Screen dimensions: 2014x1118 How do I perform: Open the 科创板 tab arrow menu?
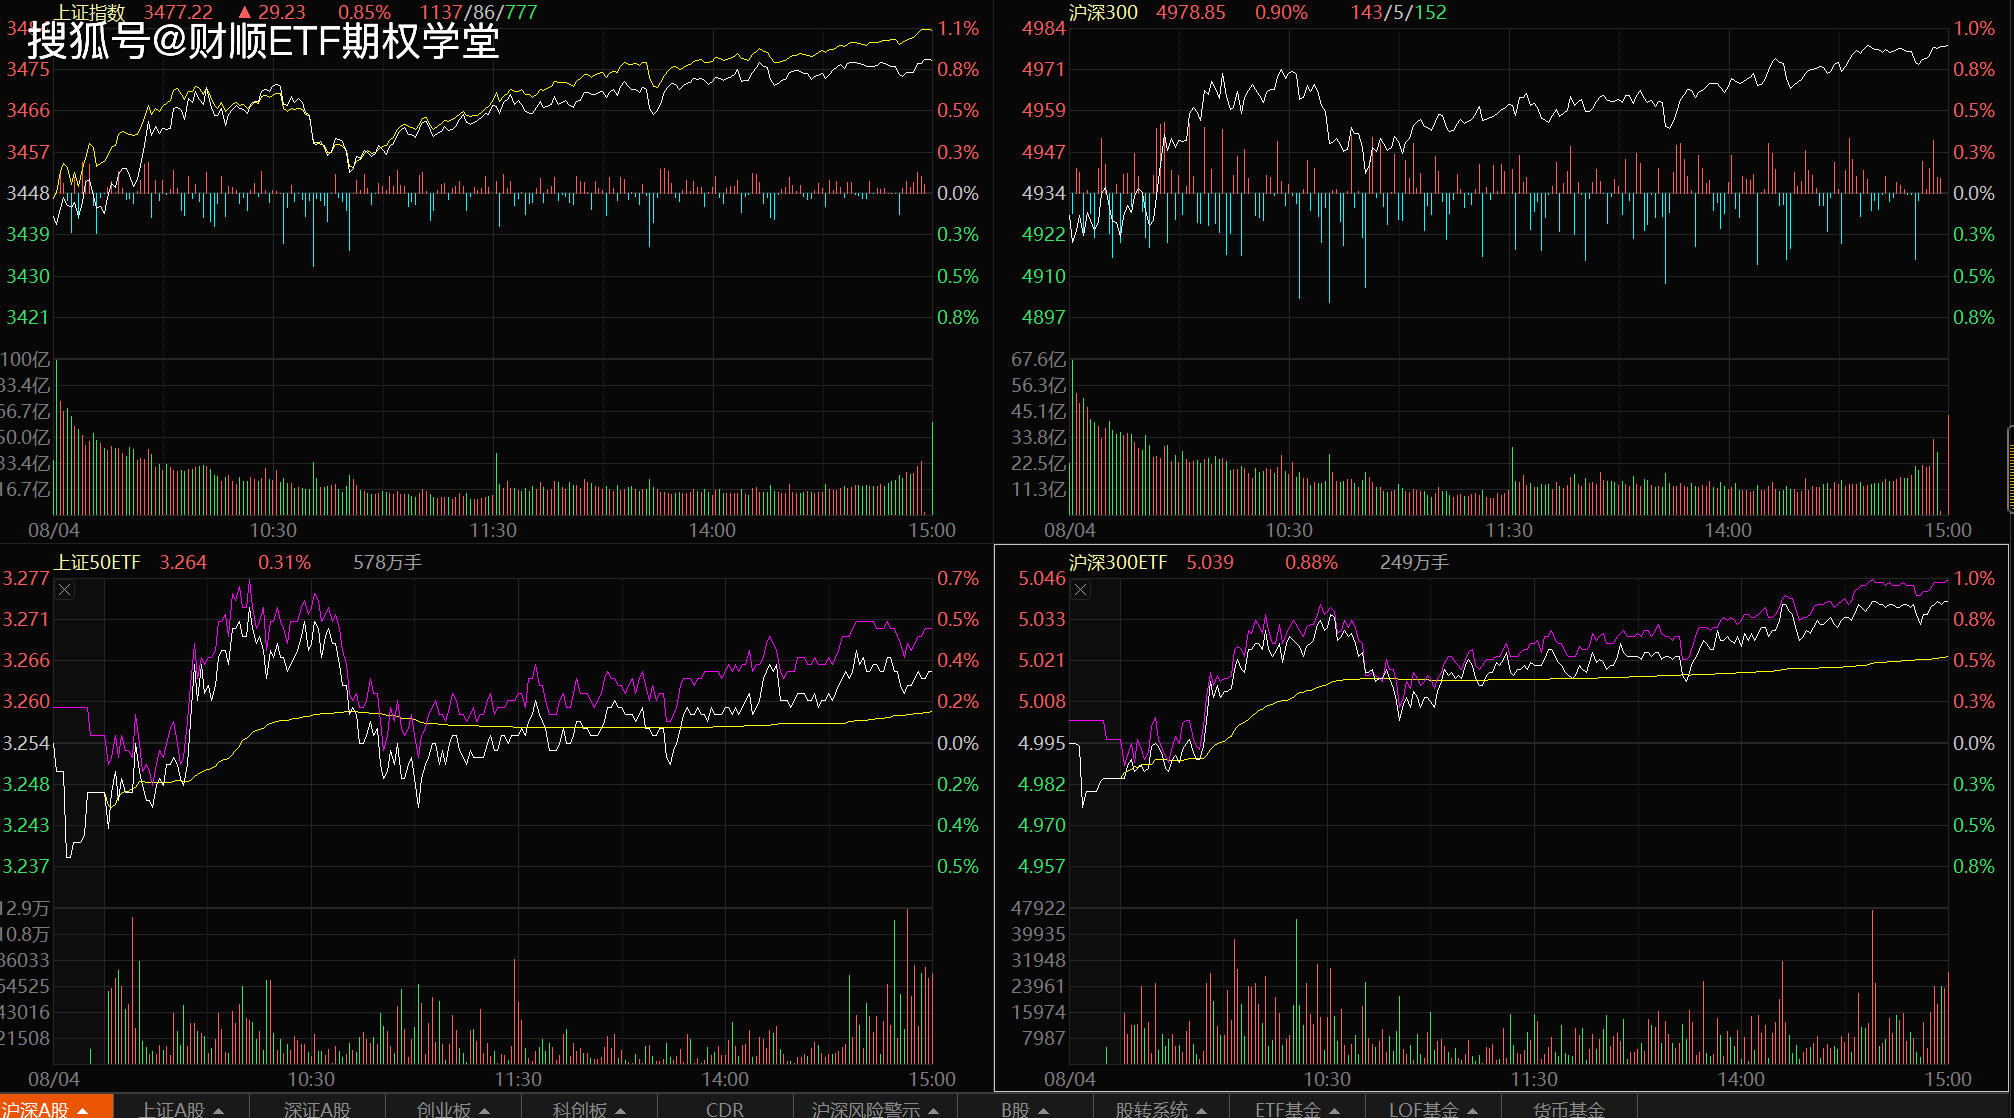click(620, 1111)
